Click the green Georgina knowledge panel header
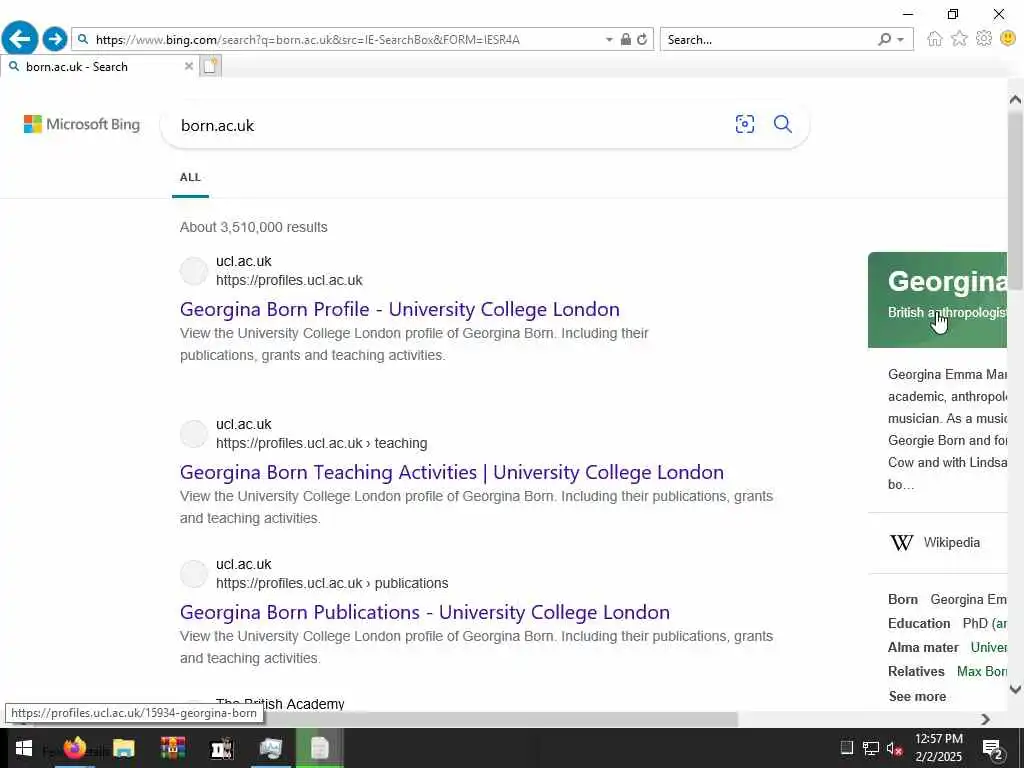The image size is (1024, 768). point(937,300)
